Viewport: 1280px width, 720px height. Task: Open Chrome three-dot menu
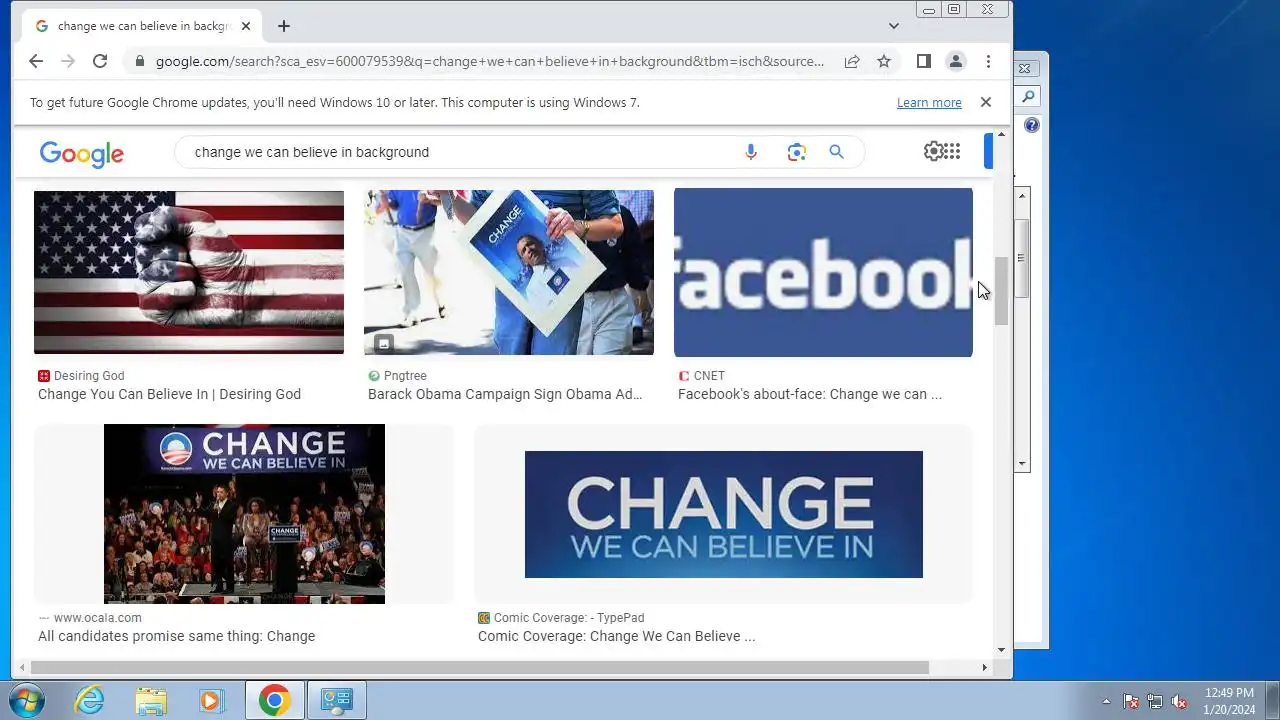pos(988,61)
